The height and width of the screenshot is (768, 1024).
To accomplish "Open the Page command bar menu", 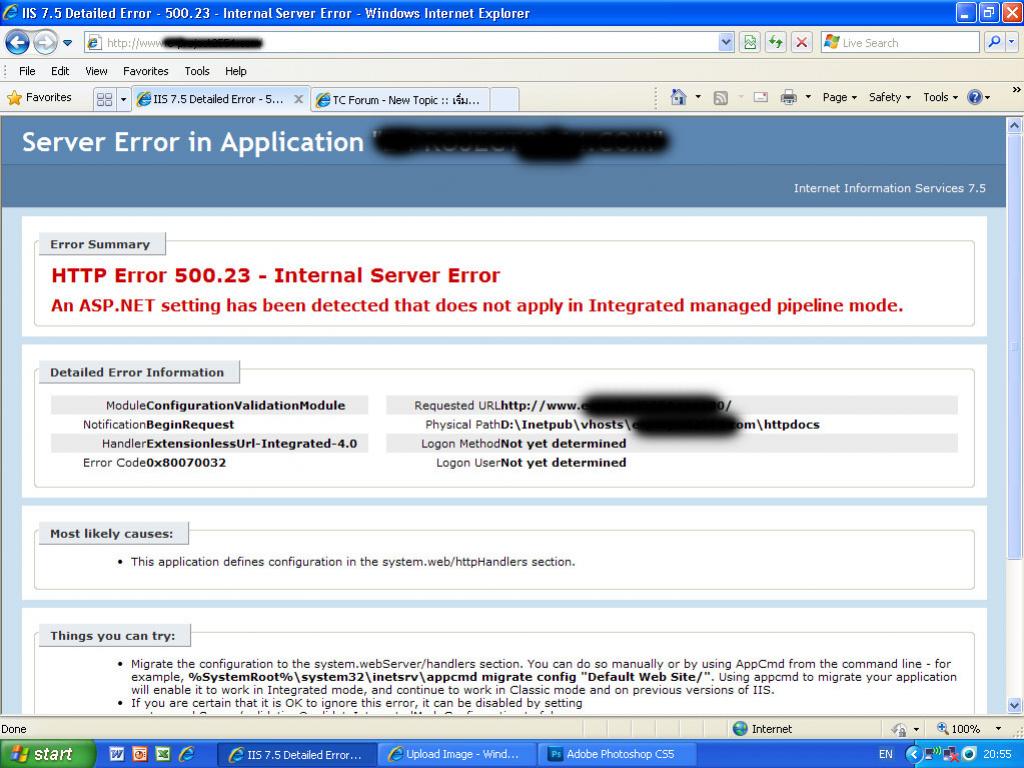I will 839,97.
